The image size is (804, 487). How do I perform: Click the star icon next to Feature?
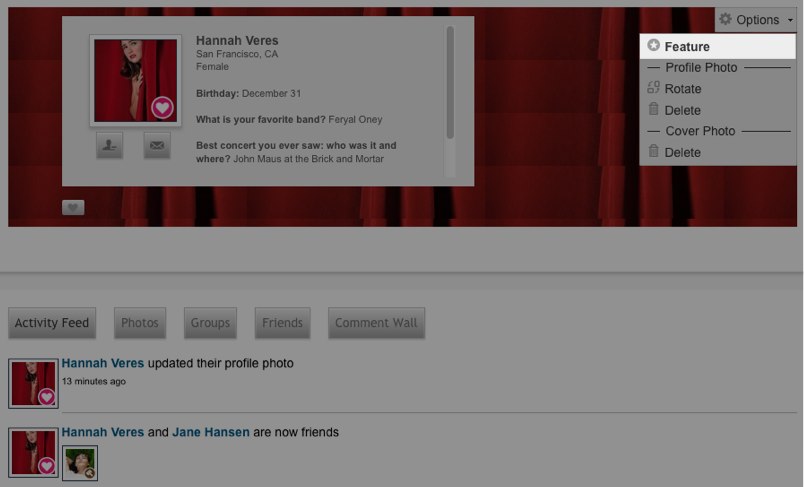(x=653, y=45)
